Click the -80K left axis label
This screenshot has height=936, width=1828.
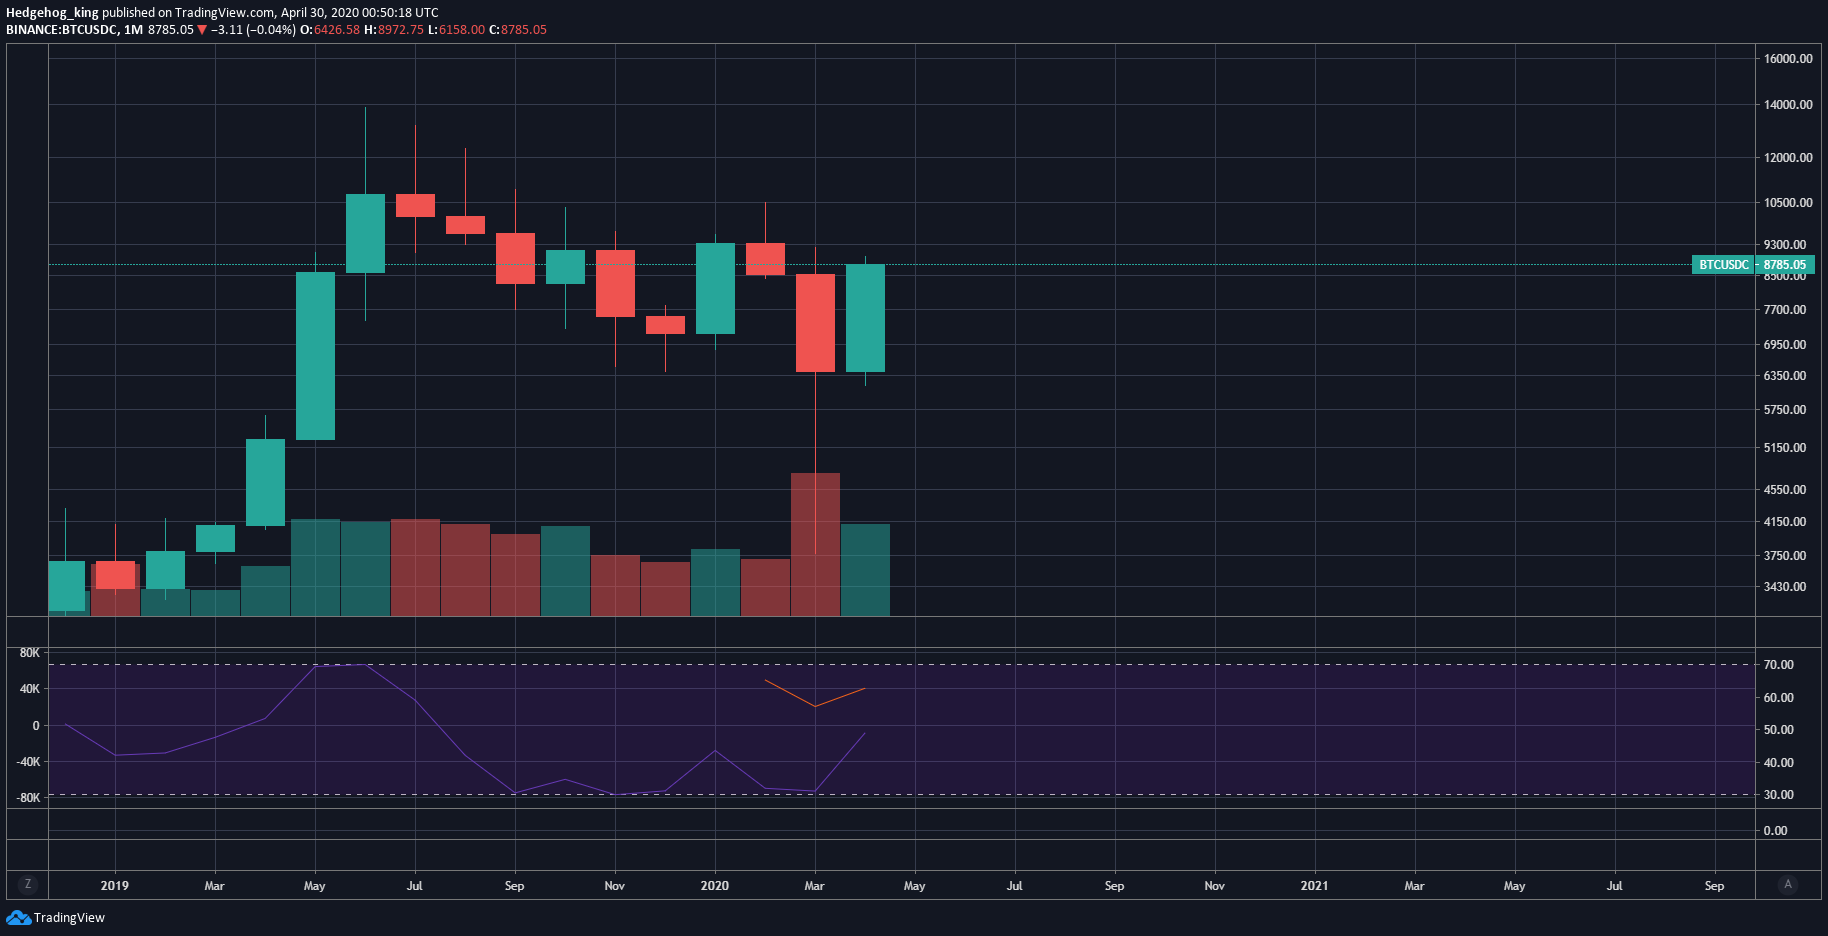click(x=28, y=798)
